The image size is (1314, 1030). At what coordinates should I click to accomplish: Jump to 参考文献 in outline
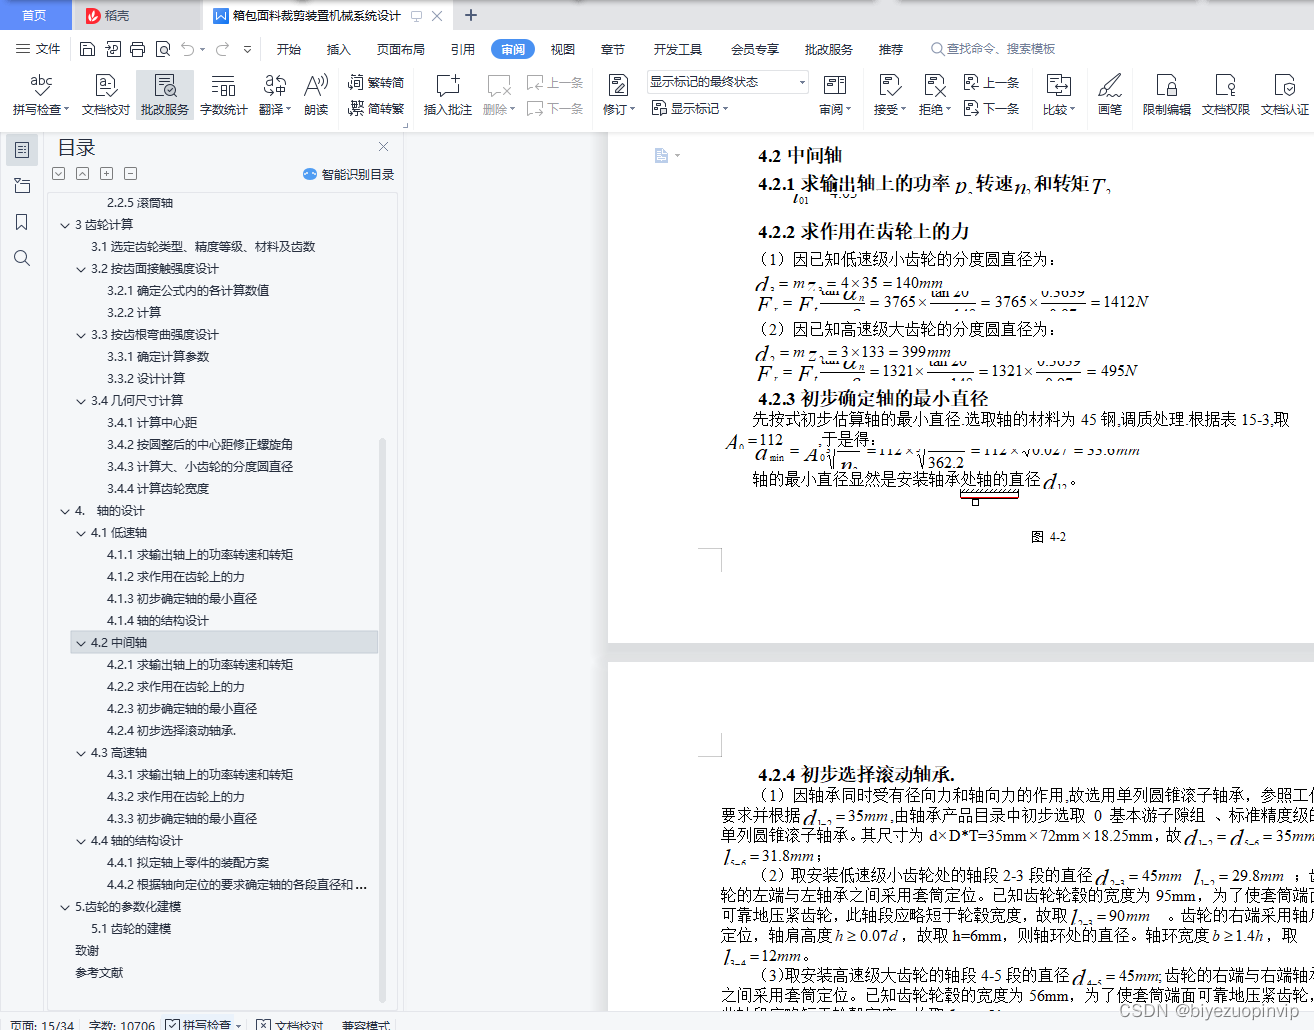(x=99, y=973)
